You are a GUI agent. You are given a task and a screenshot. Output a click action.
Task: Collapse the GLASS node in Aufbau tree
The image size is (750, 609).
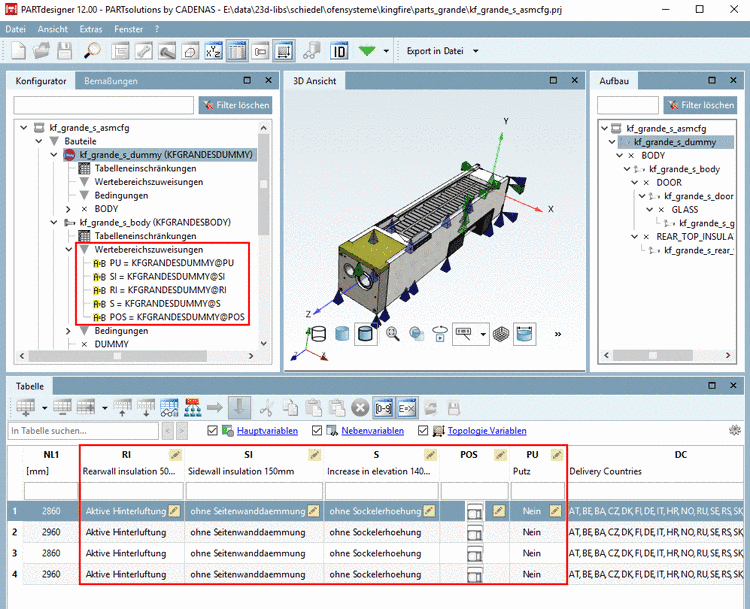(x=650, y=210)
